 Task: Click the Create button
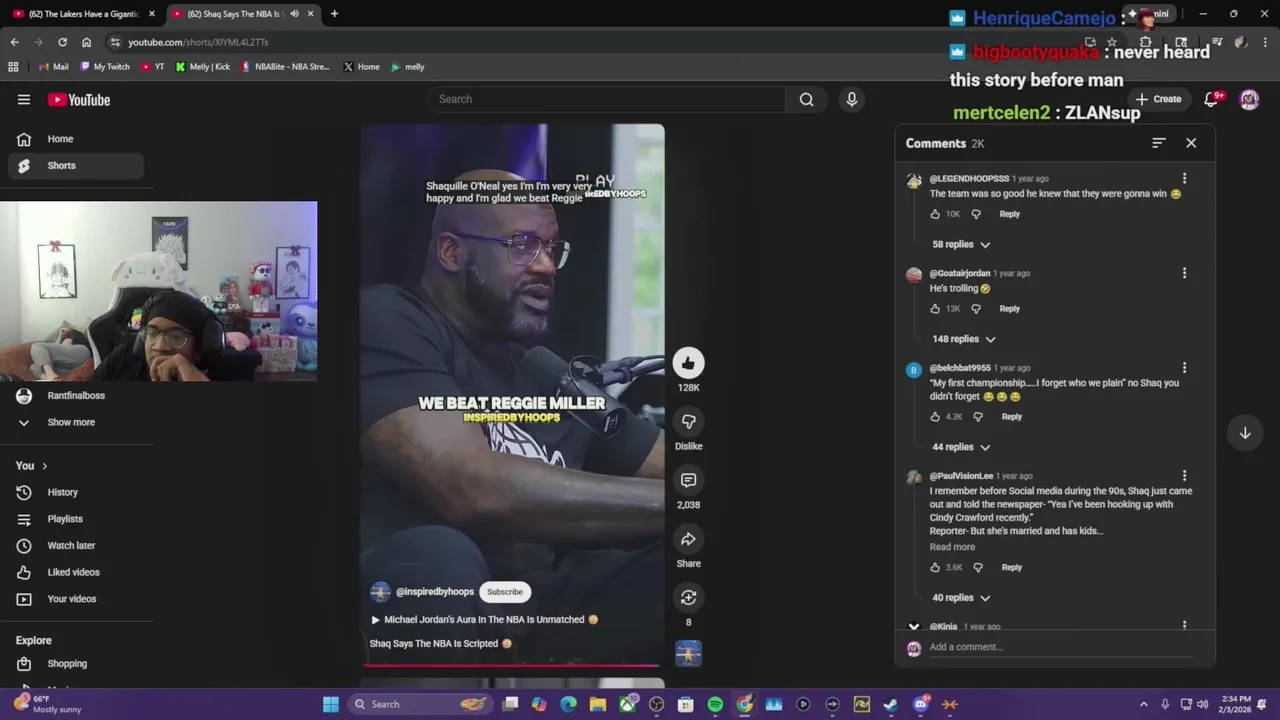point(1158,99)
